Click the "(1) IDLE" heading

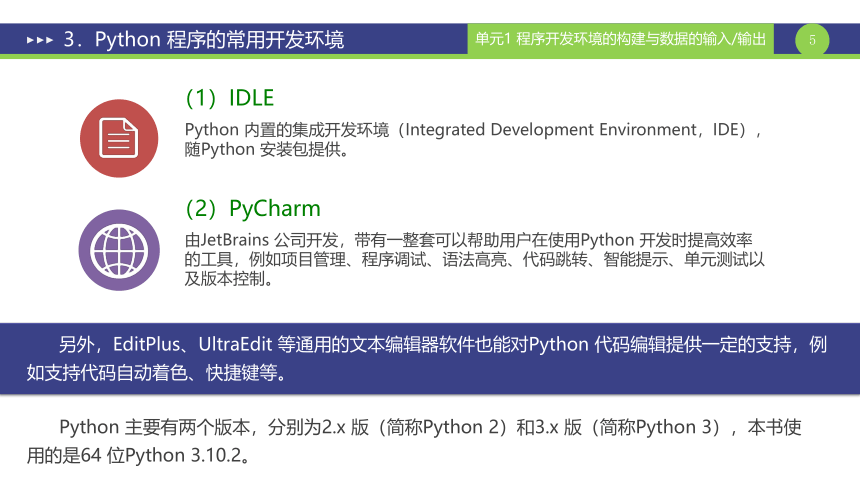point(230,98)
